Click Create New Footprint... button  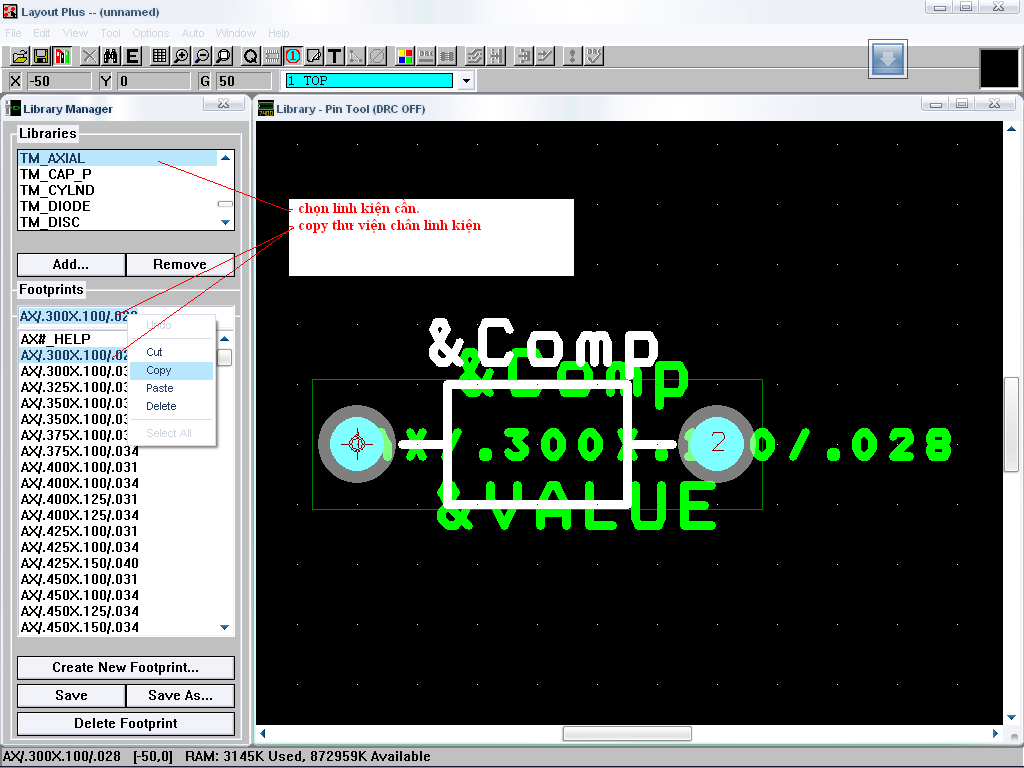125,667
